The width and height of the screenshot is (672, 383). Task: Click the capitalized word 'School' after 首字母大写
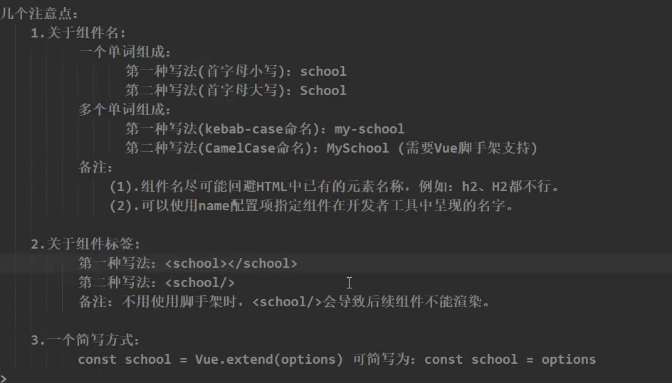pyautogui.click(x=323, y=90)
